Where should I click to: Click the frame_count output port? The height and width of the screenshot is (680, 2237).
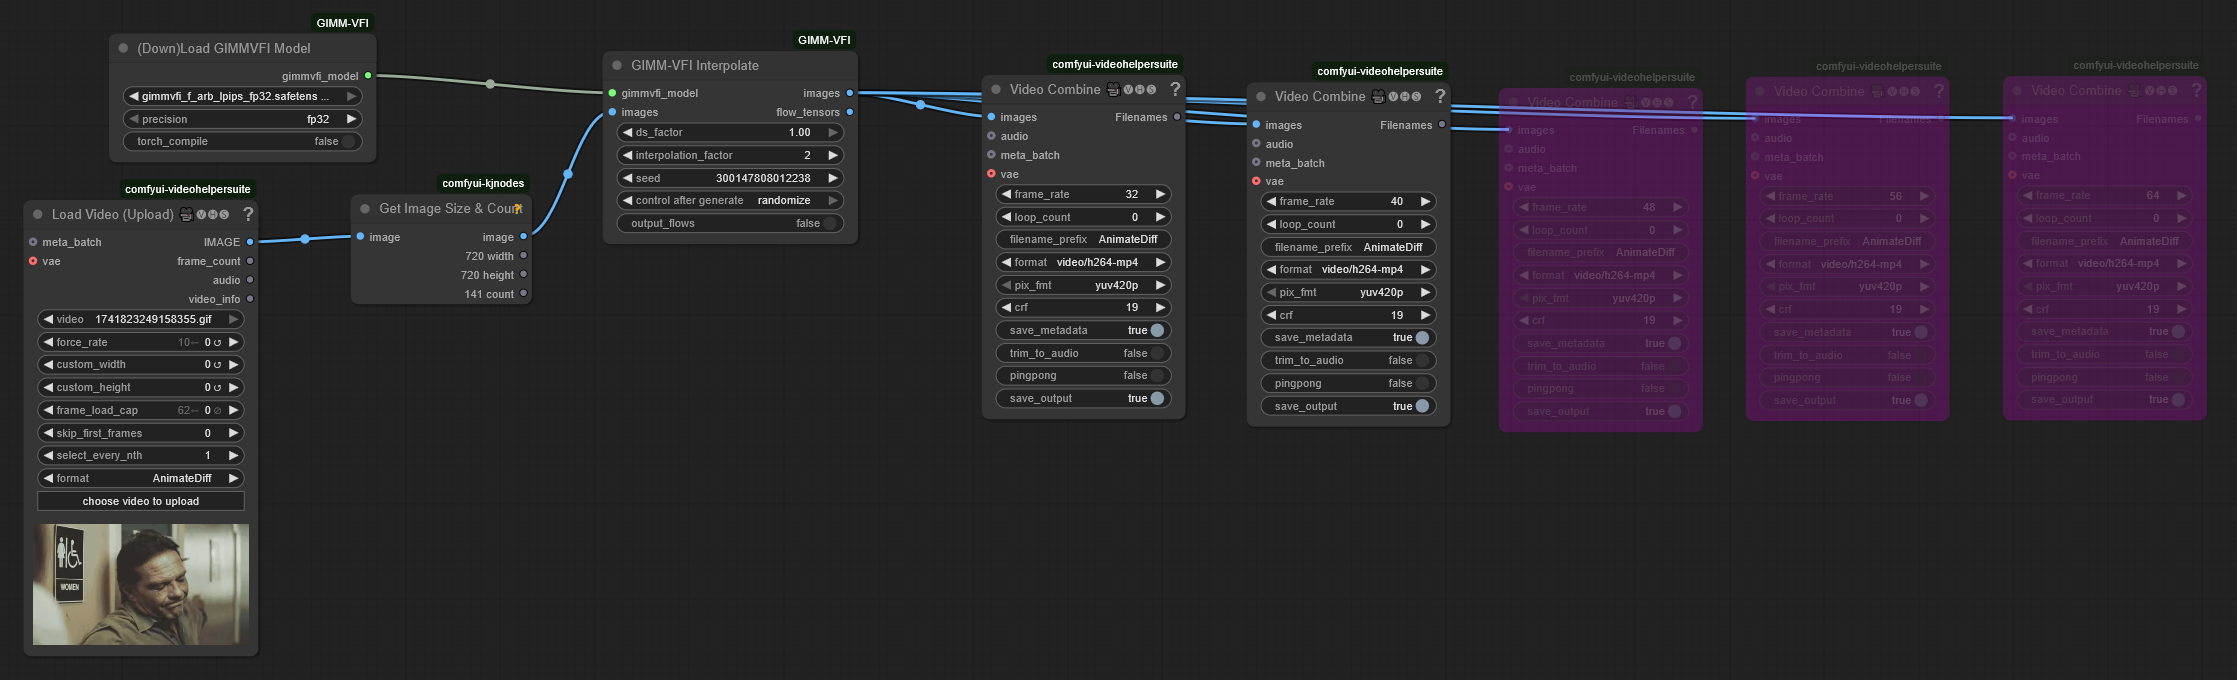250,261
